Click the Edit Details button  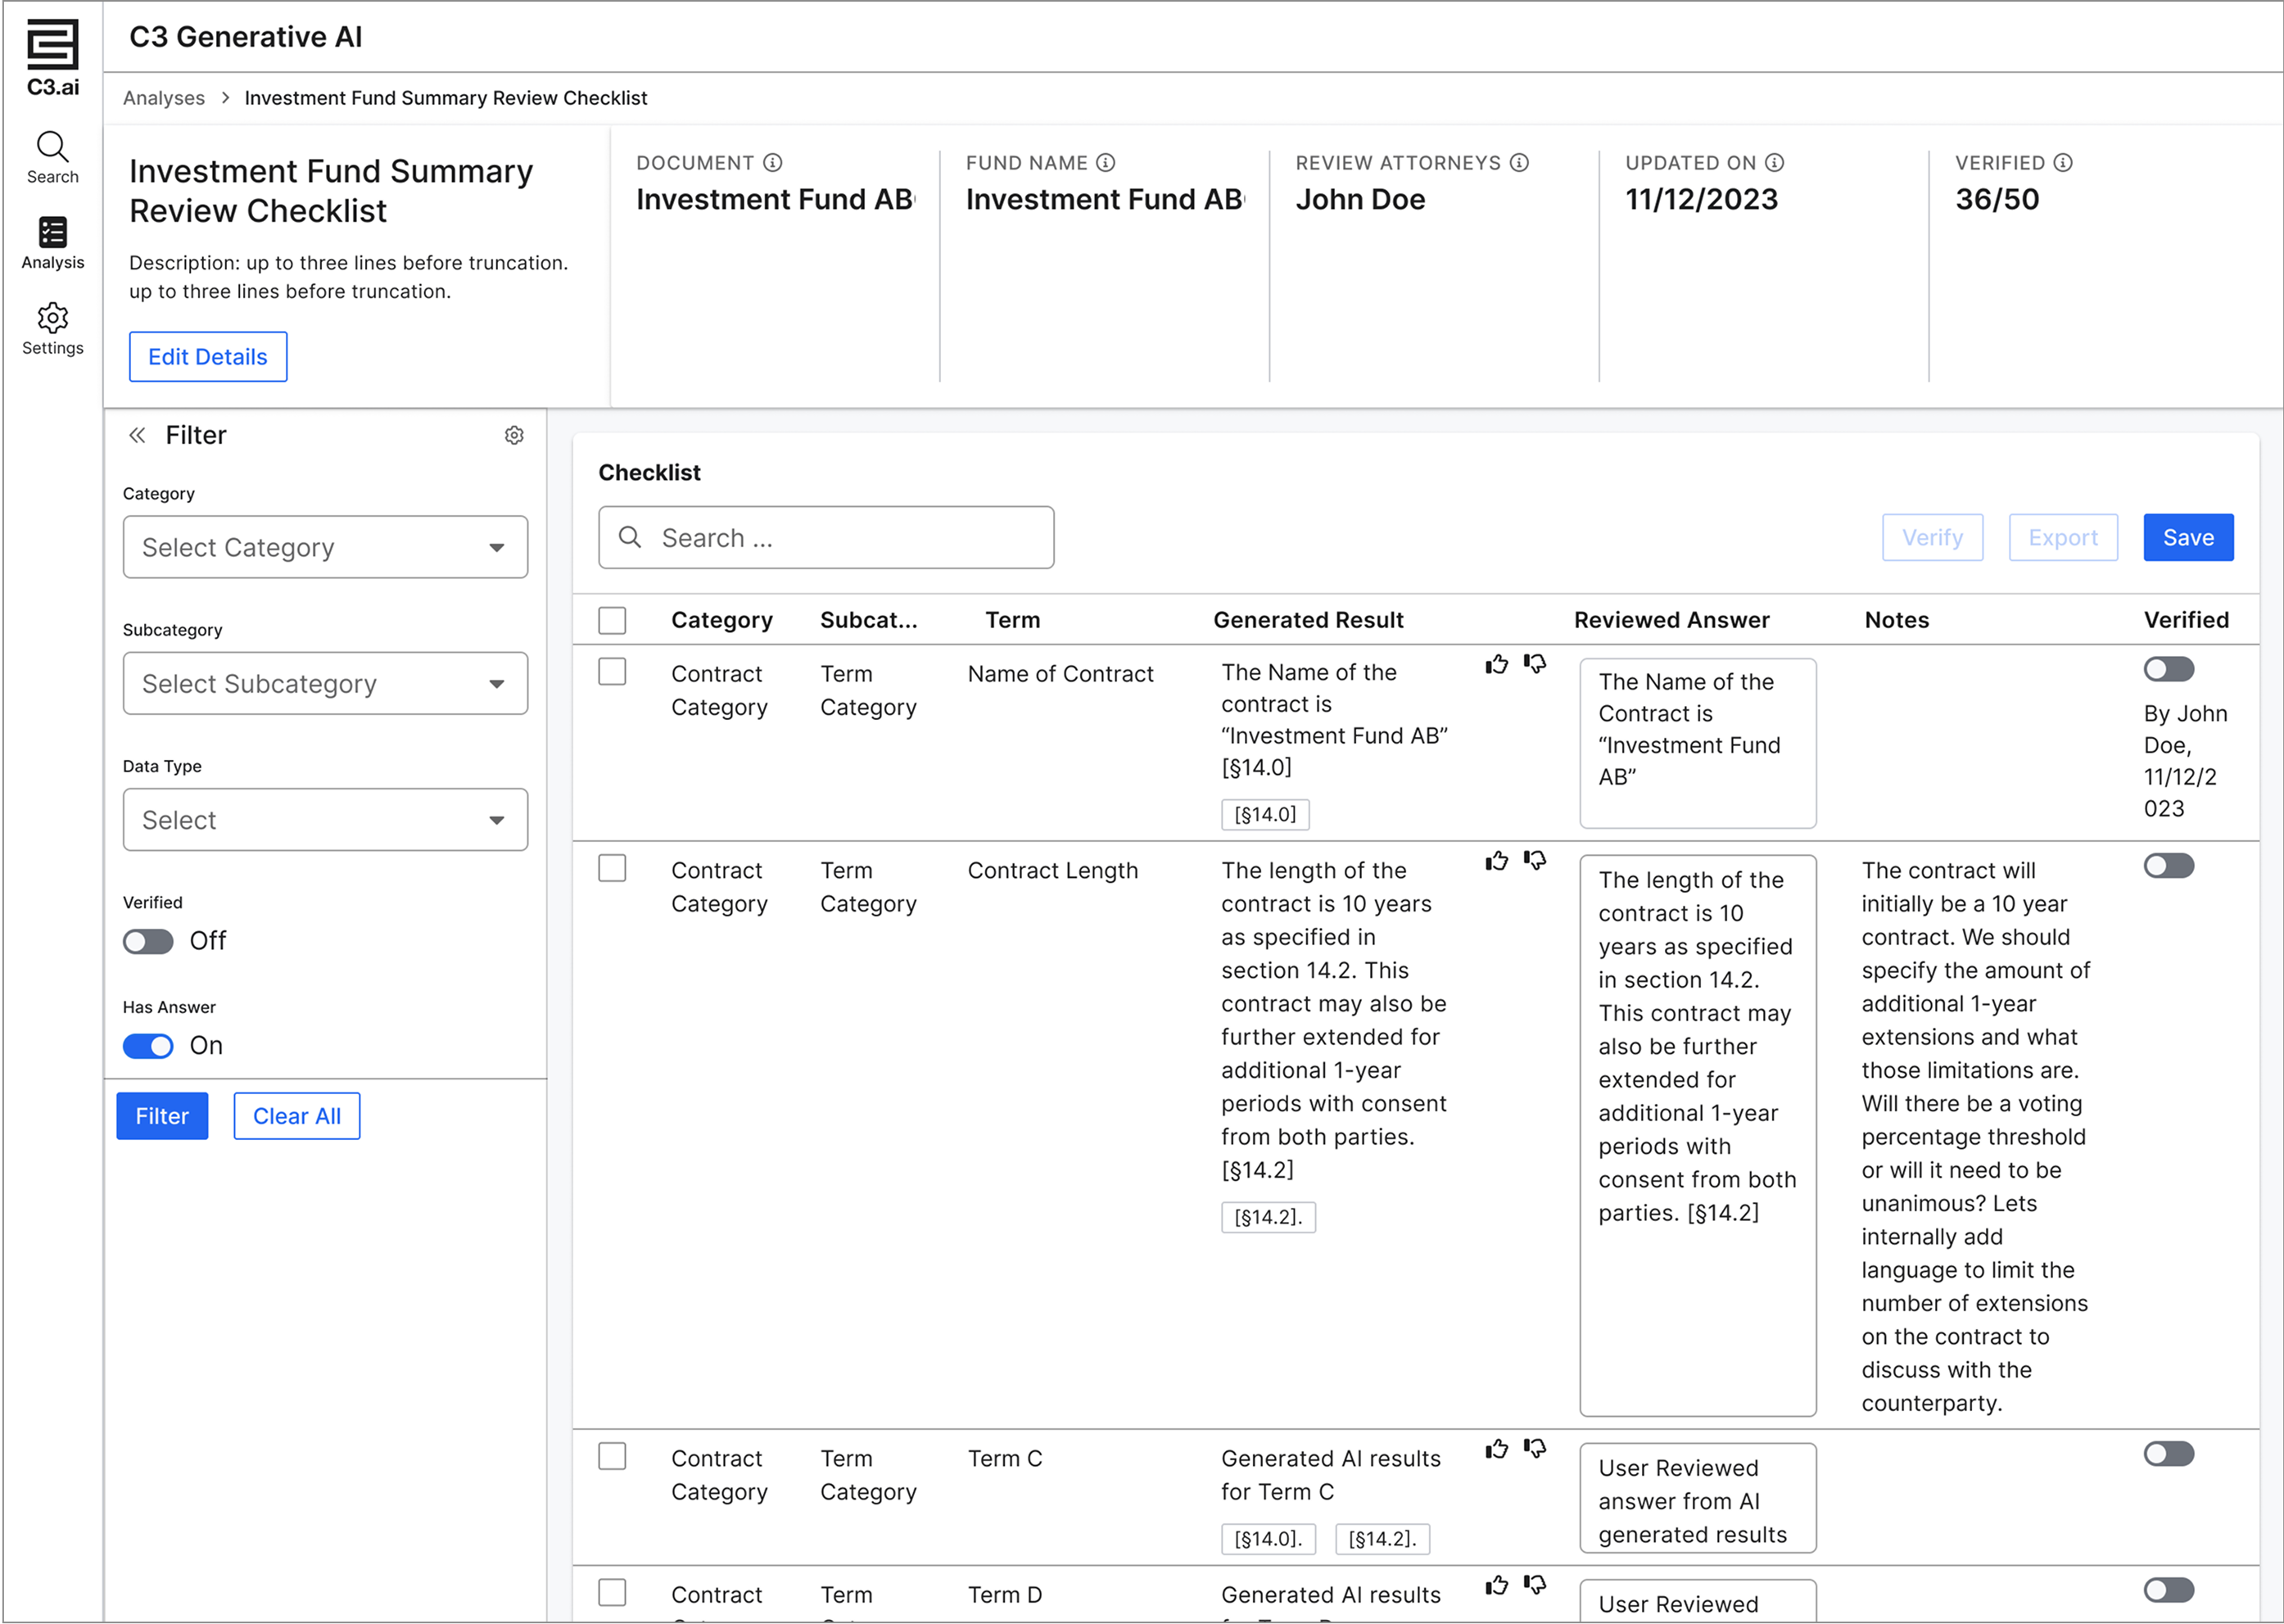pos(208,357)
